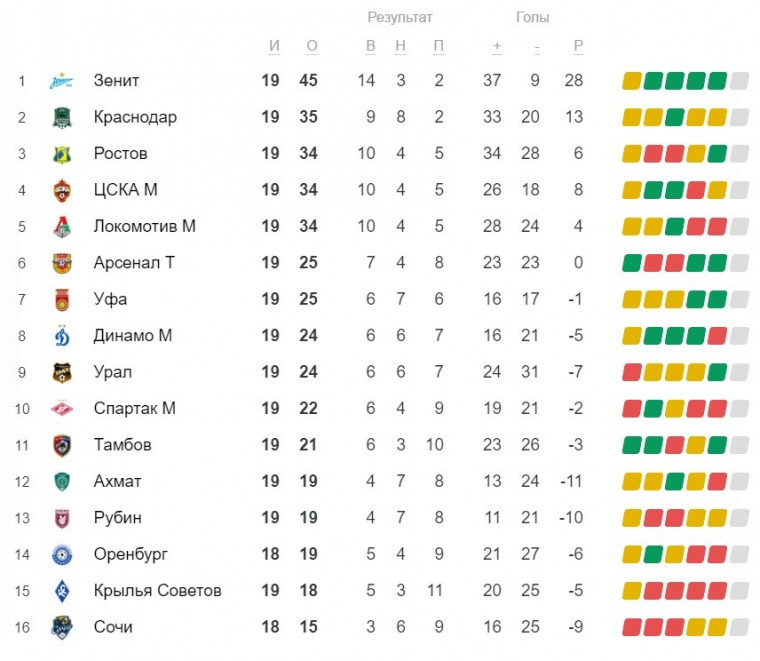Click the ЦСКА М club logo
The image size is (760, 661).
[62, 190]
